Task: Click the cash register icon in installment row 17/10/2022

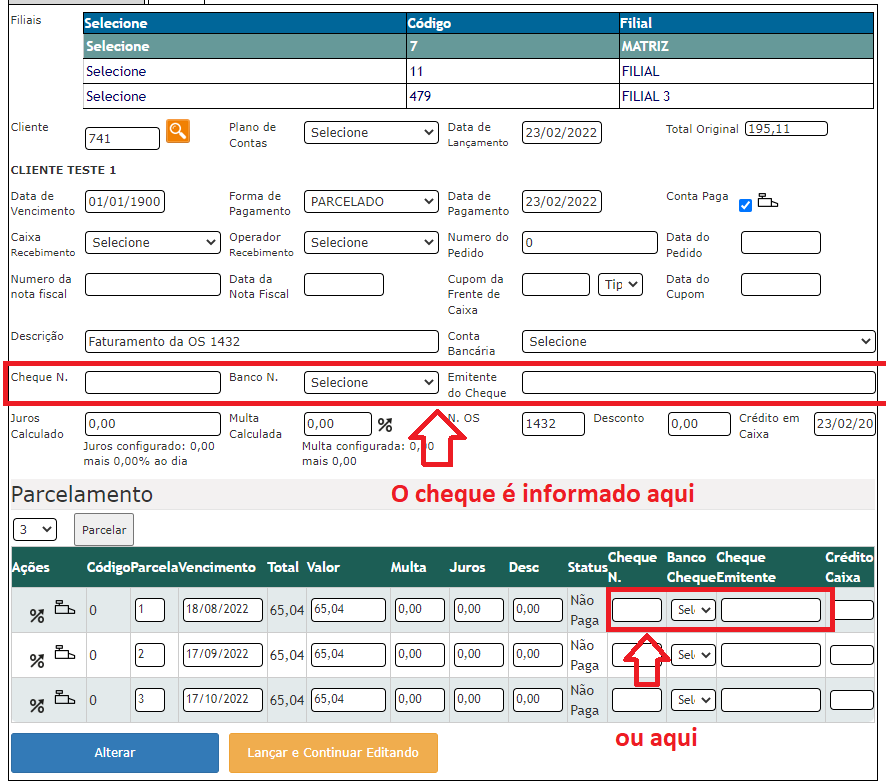Action: click(64, 698)
